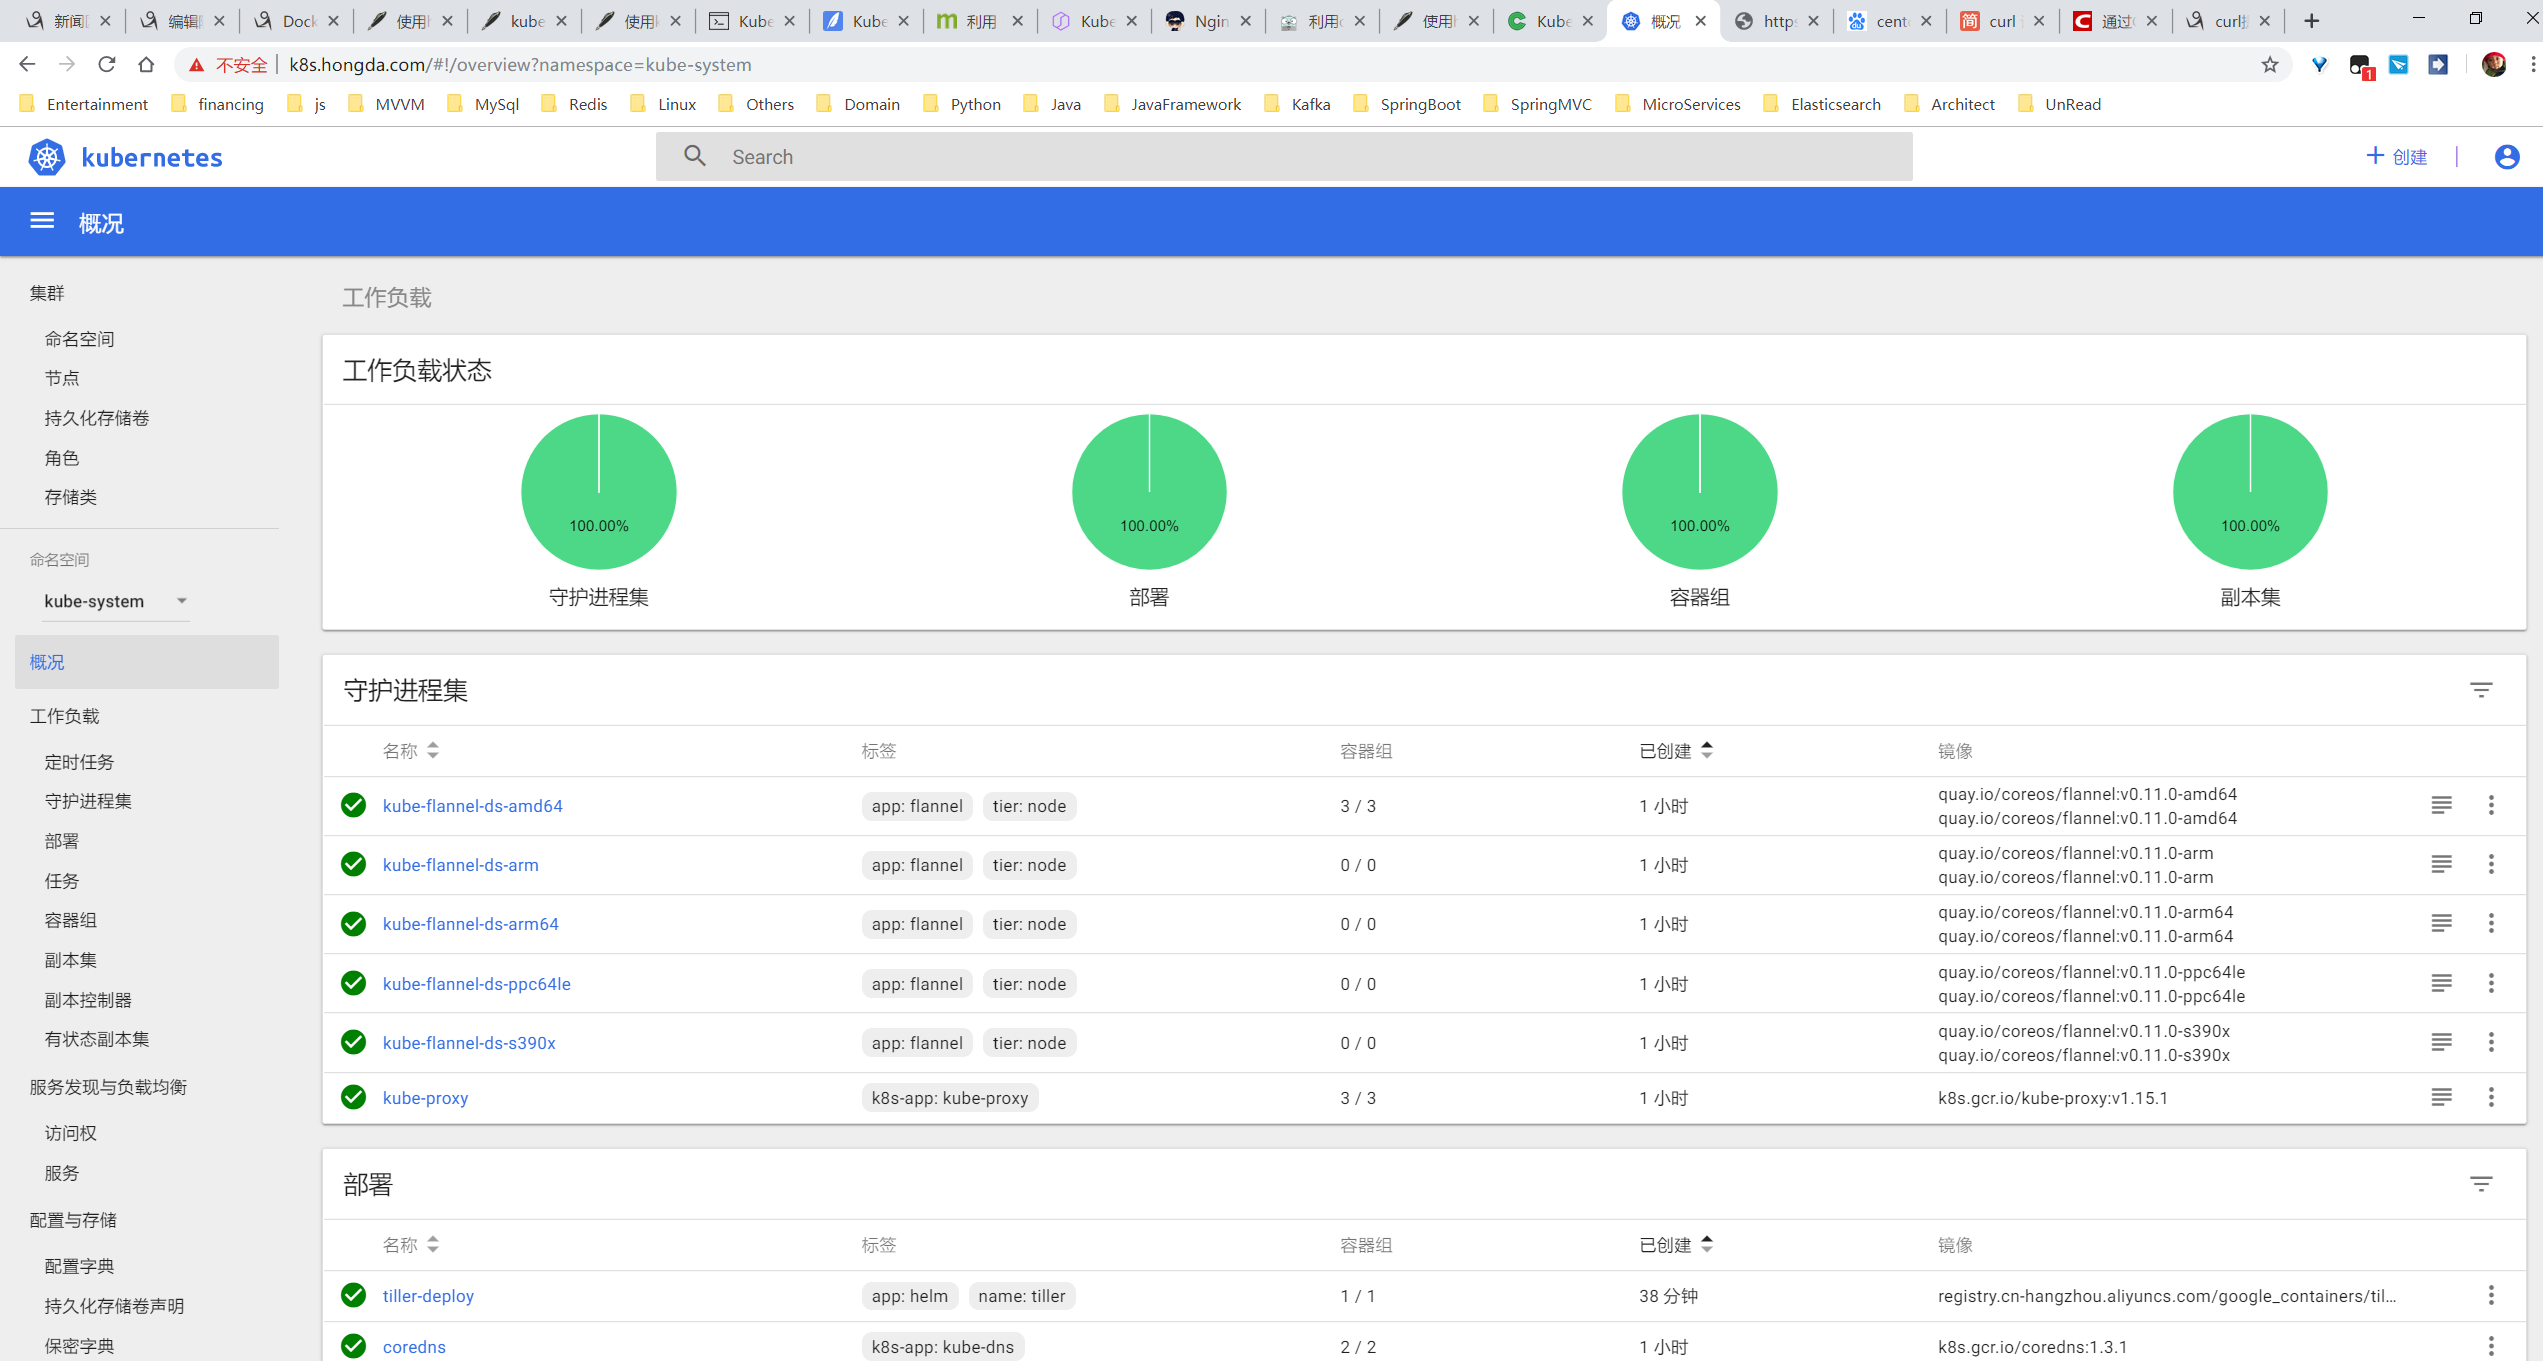Sort DaemonSets by created column

click(x=1675, y=750)
